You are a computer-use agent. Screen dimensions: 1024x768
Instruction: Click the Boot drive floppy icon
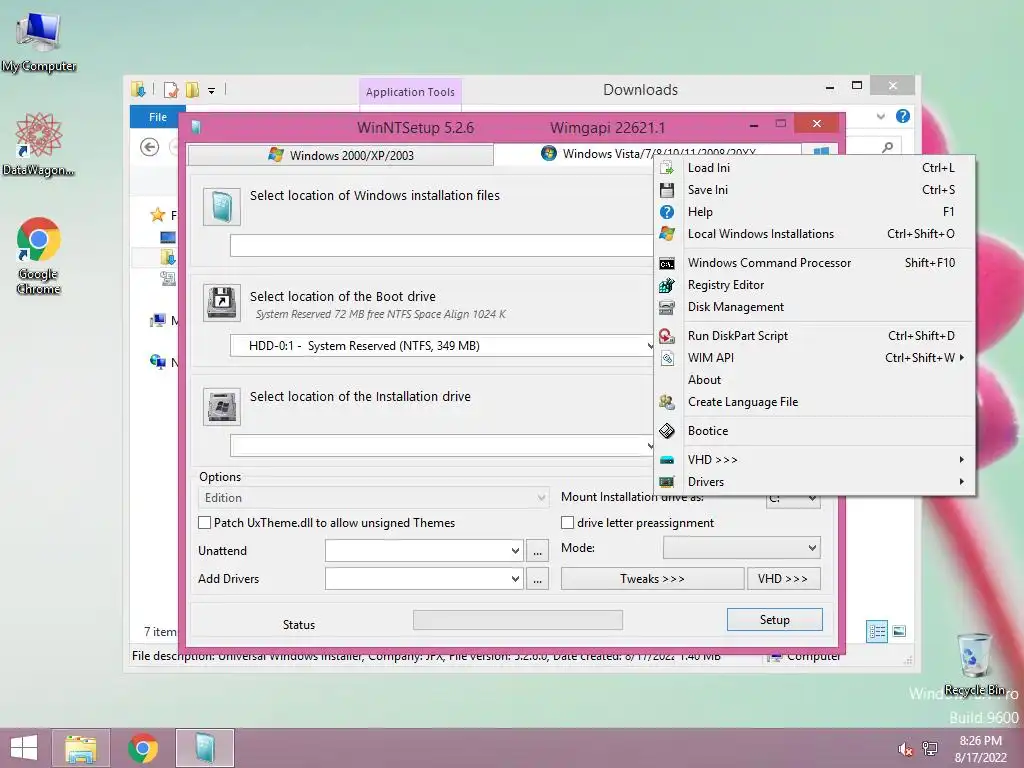(222, 302)
